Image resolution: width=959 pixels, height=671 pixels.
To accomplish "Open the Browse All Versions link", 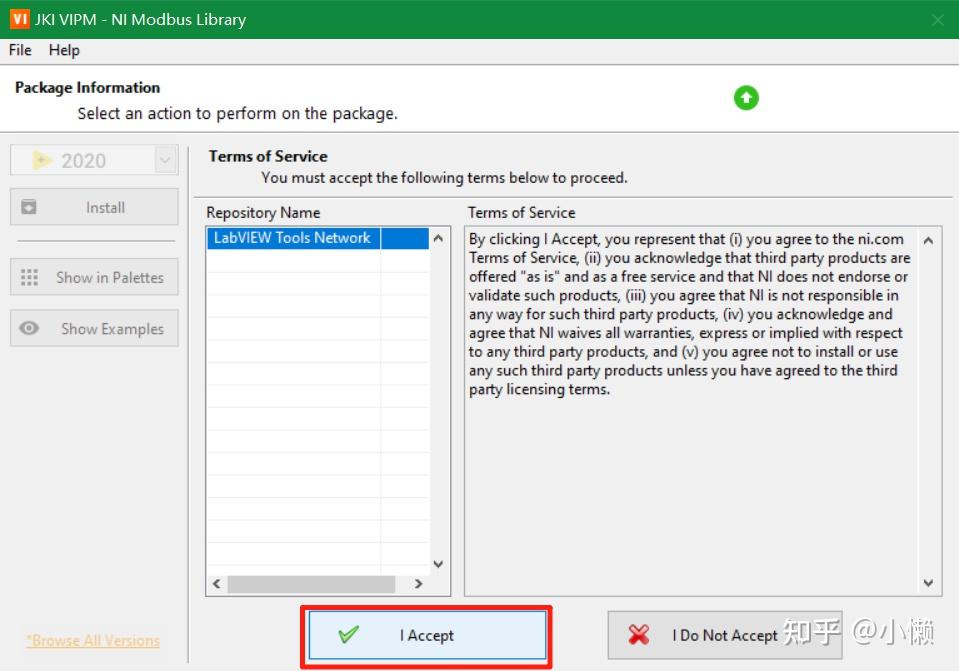I will tap(93, 640).
